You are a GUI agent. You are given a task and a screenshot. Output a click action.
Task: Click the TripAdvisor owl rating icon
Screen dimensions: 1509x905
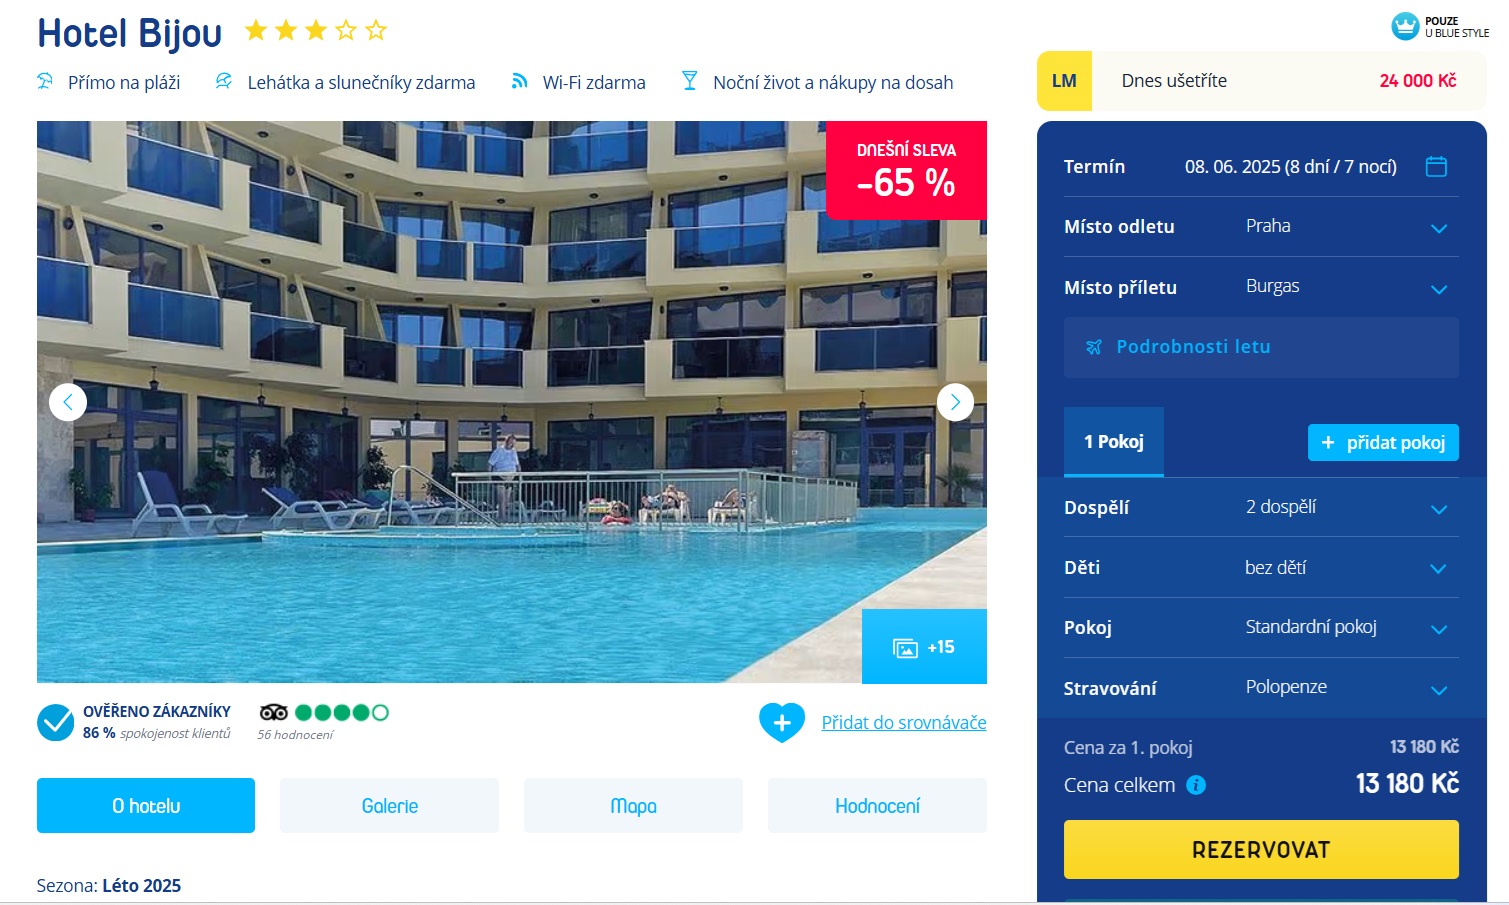pos(273,712)
